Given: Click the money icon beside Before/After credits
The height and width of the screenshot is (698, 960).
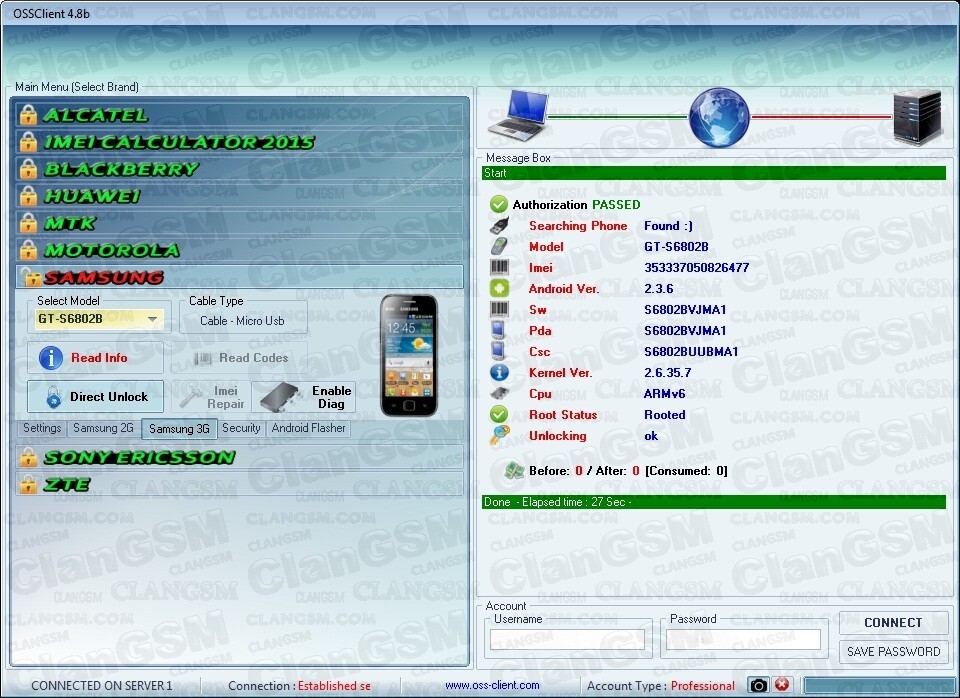Looking at the screenshot, I should 514,470.
